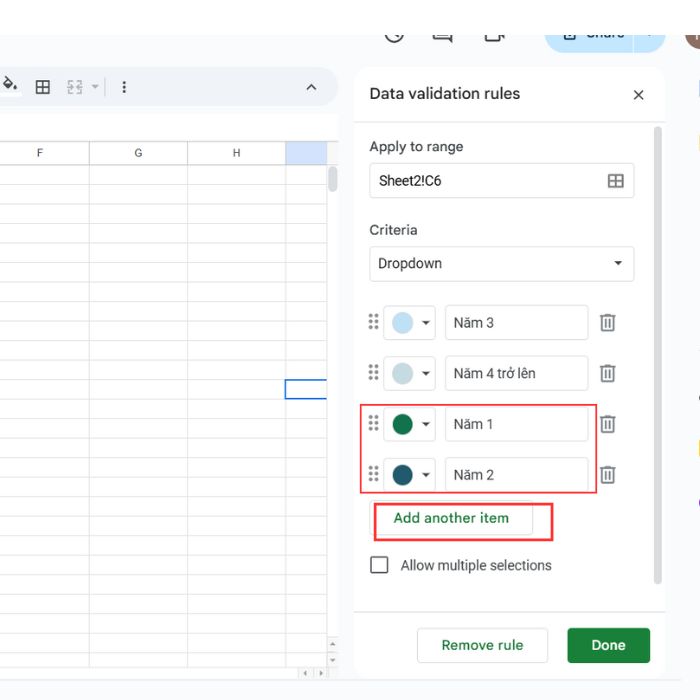The width and height of the screenshot is (700, 700).
Task: Open merge cells dropdown arrow
Action: point(95,87)
